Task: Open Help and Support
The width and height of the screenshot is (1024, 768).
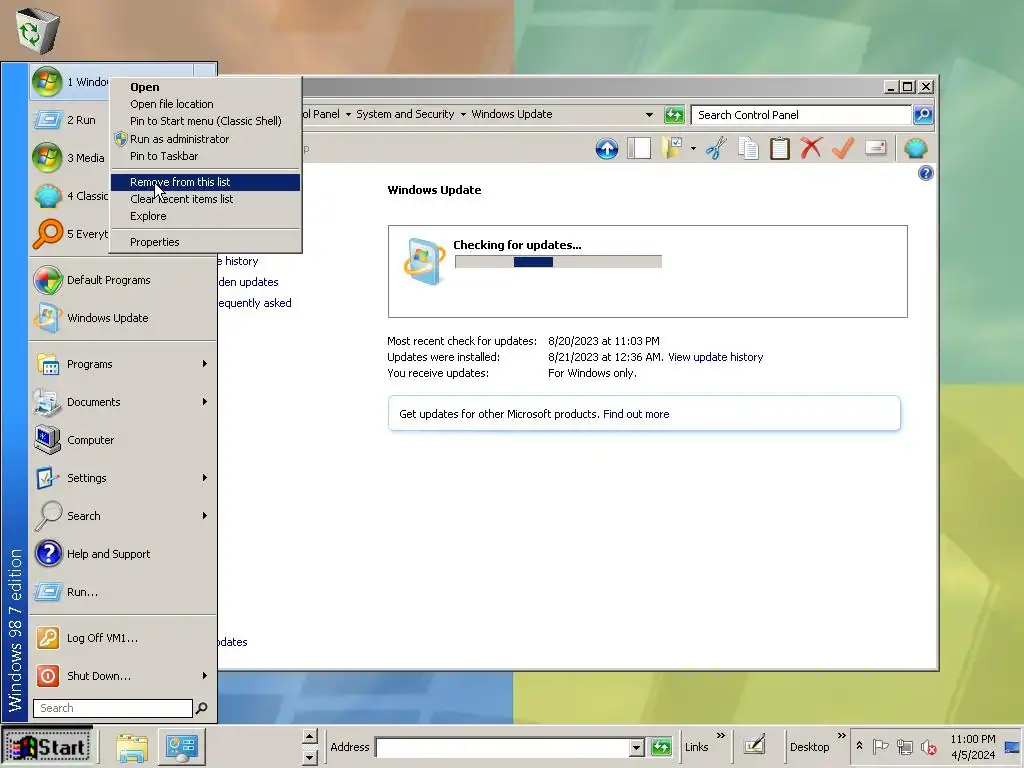Action: coord(123,554)
